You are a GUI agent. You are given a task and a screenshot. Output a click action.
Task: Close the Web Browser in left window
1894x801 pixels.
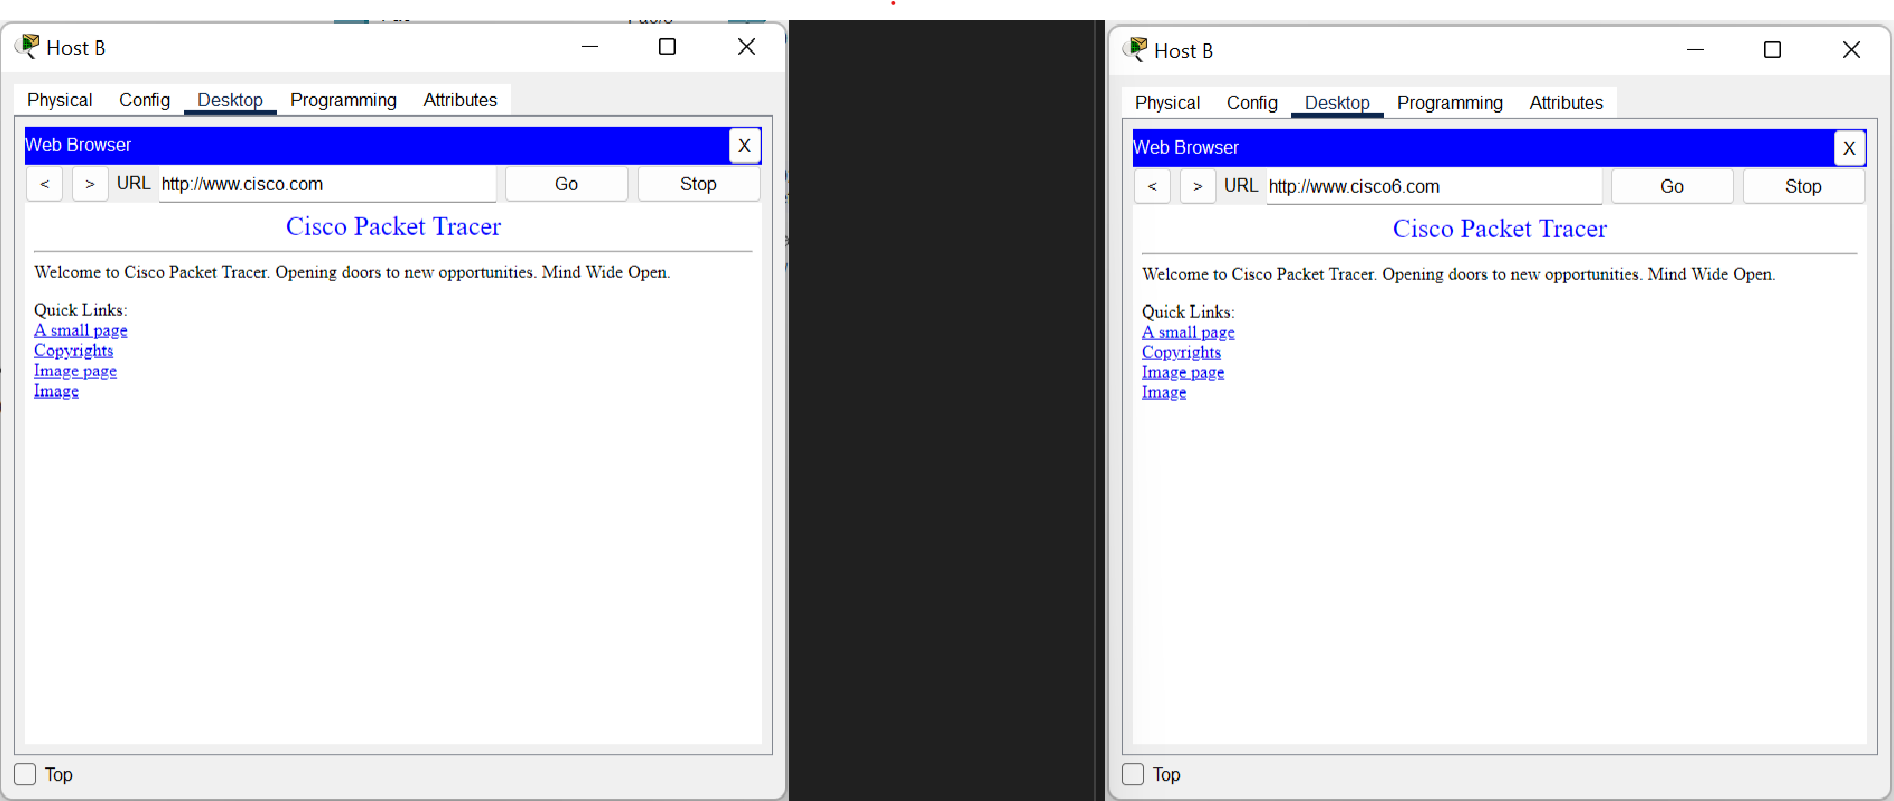pyautogui.click(x=744, y=145)
